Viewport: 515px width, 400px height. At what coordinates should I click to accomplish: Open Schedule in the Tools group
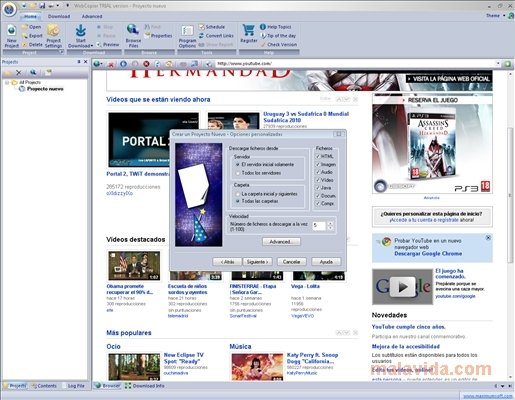[212, 27]
